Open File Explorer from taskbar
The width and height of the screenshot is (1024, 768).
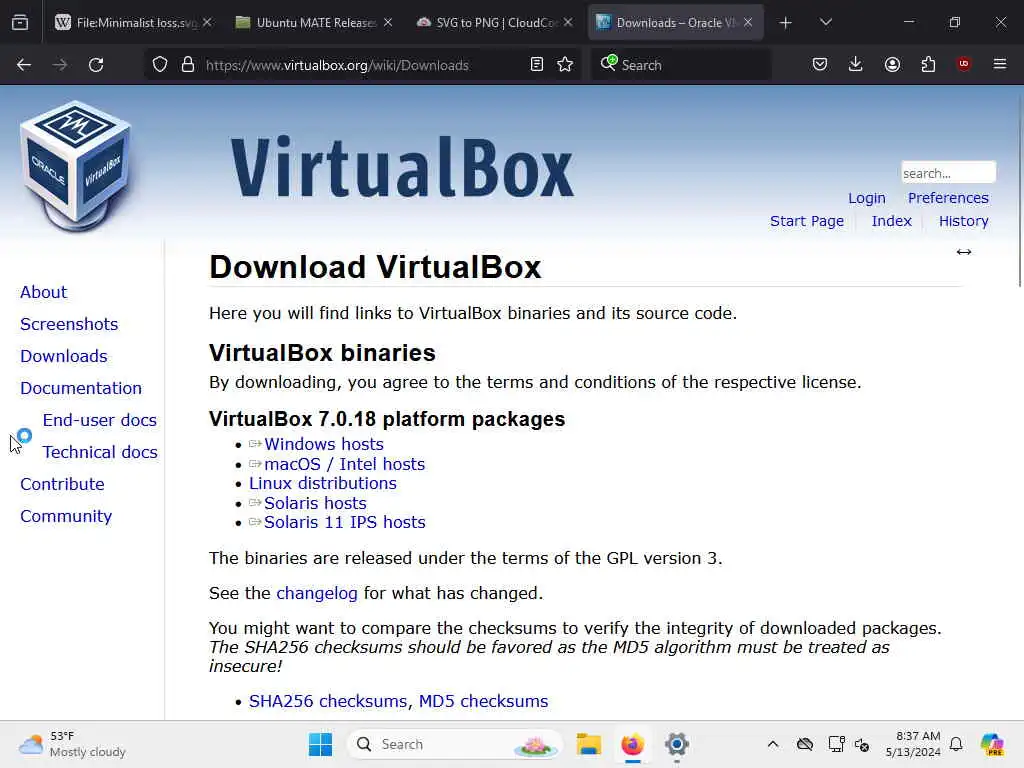[588, 744]
